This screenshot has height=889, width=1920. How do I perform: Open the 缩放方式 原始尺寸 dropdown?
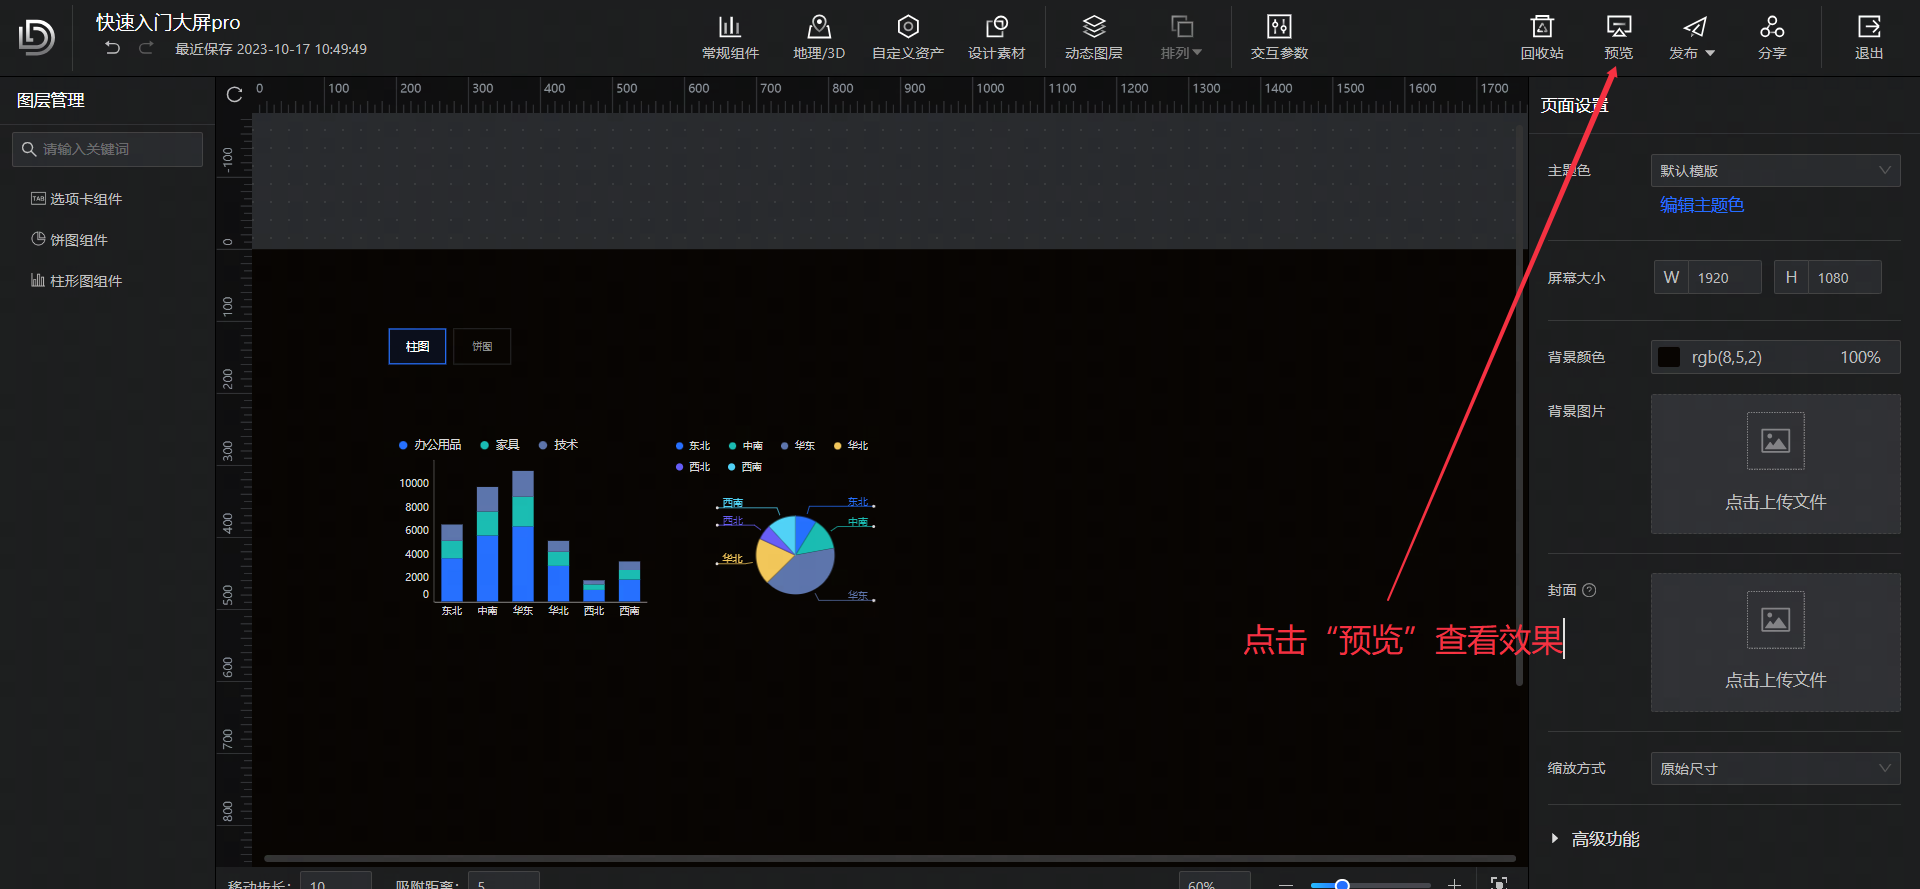(x=1774, y=769)
